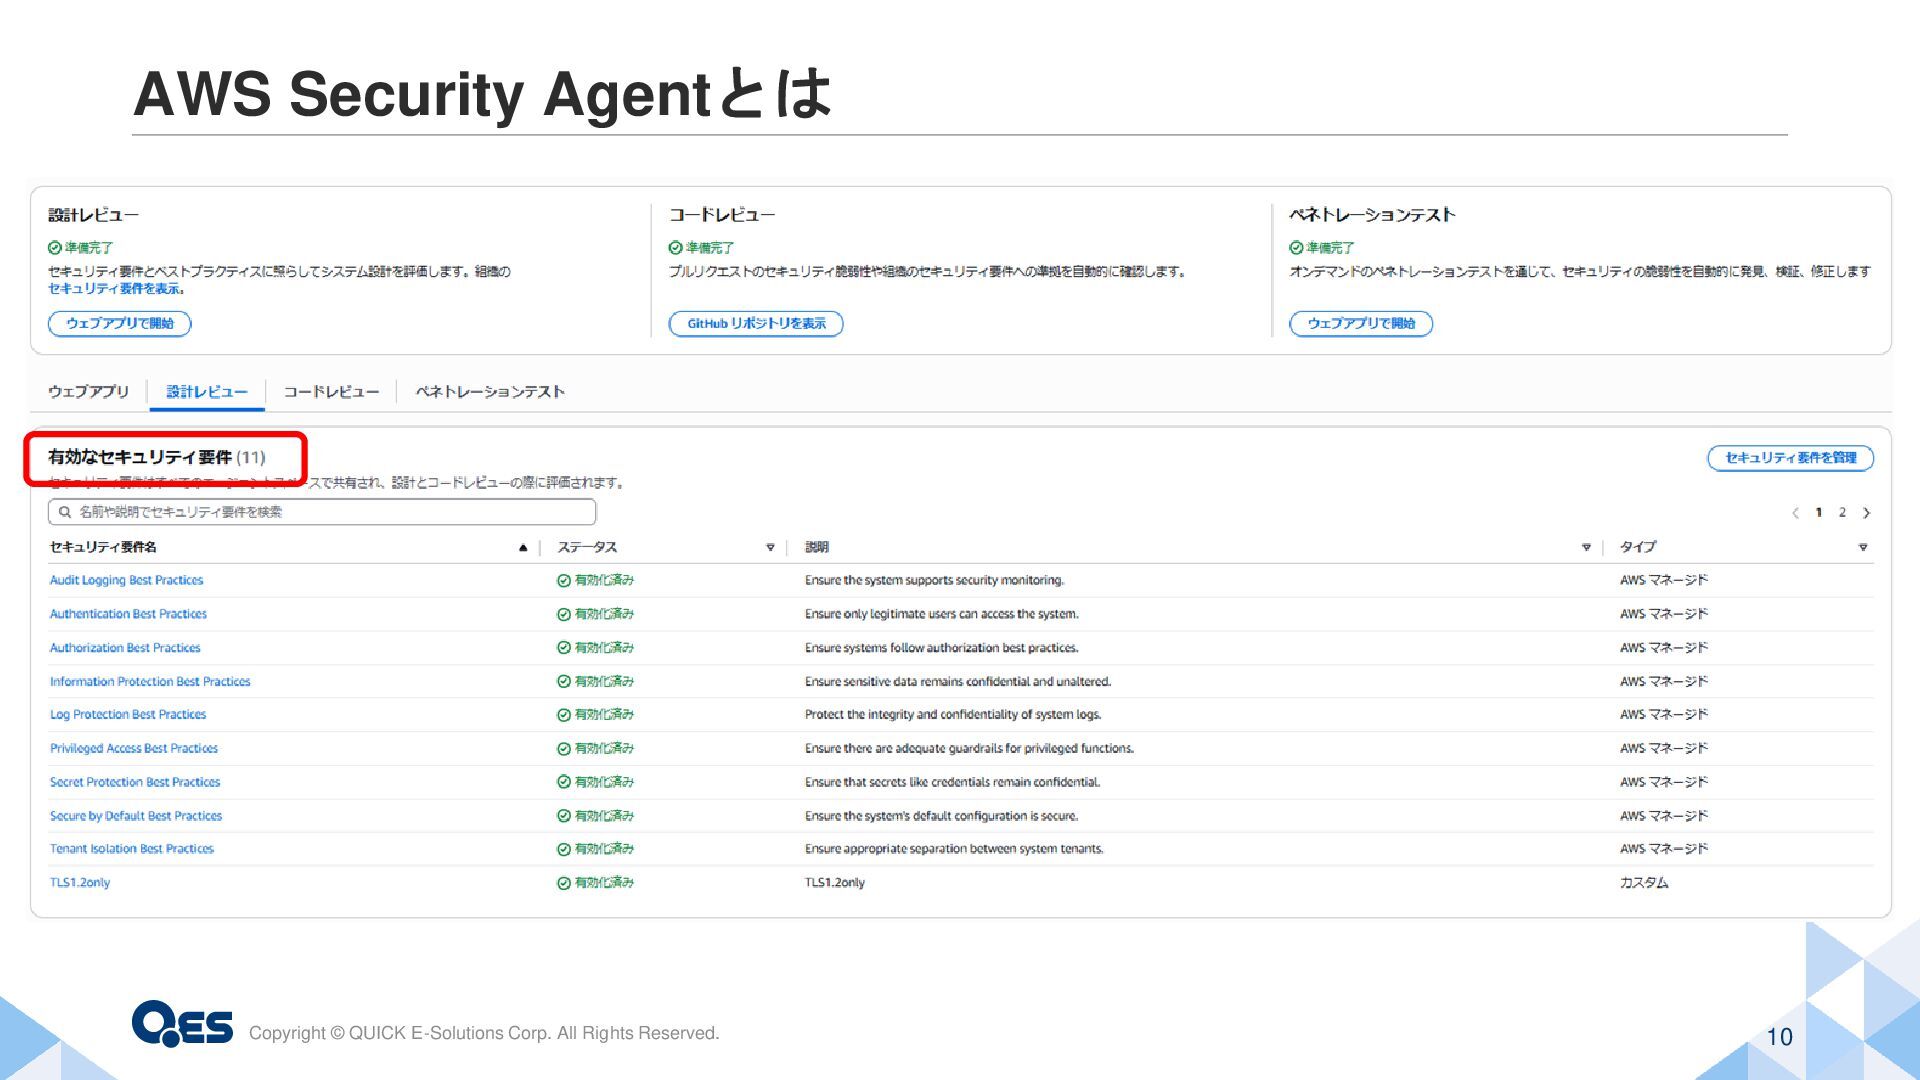Image resolution: width=1920 pixels, height=1080 pixels.
Task: Open Audit Logging Best Practices link
Action: 127,580
